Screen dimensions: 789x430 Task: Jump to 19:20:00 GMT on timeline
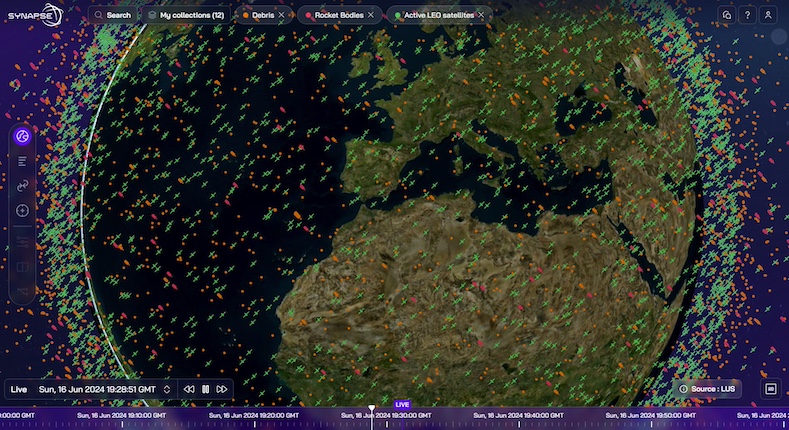[x=254, y=416]
